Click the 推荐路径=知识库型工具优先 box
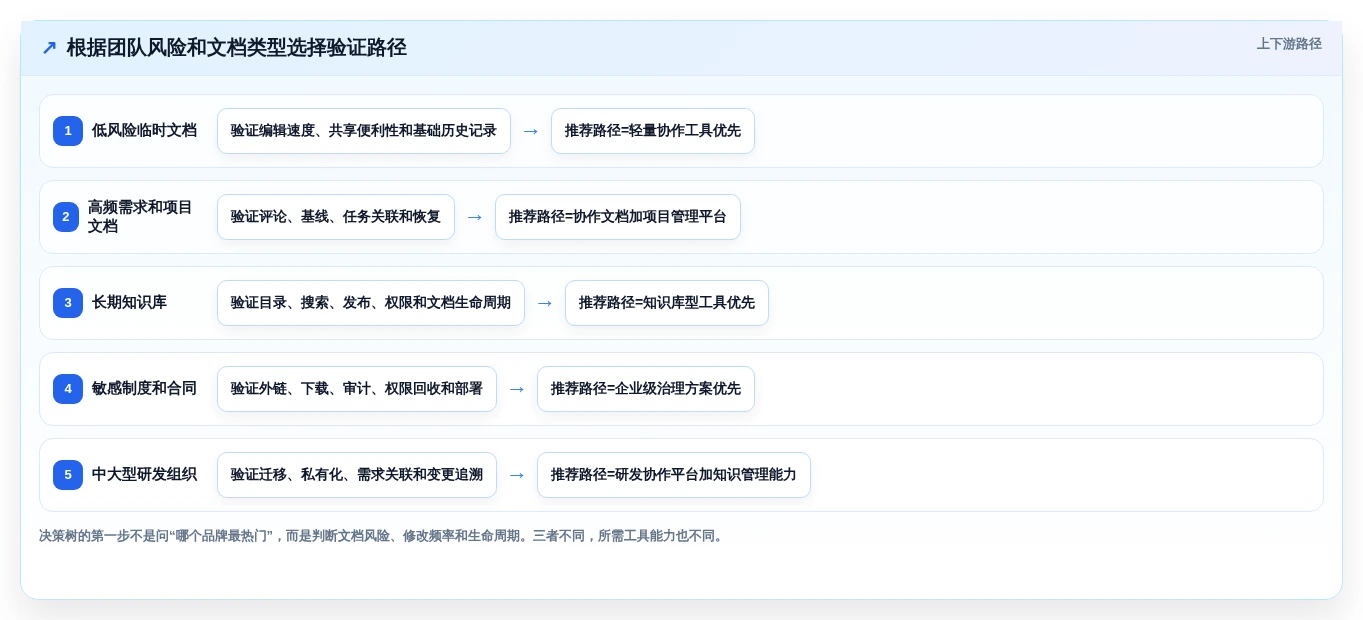The height and width of the screenshot is (620, 1363). pos(667,303)
